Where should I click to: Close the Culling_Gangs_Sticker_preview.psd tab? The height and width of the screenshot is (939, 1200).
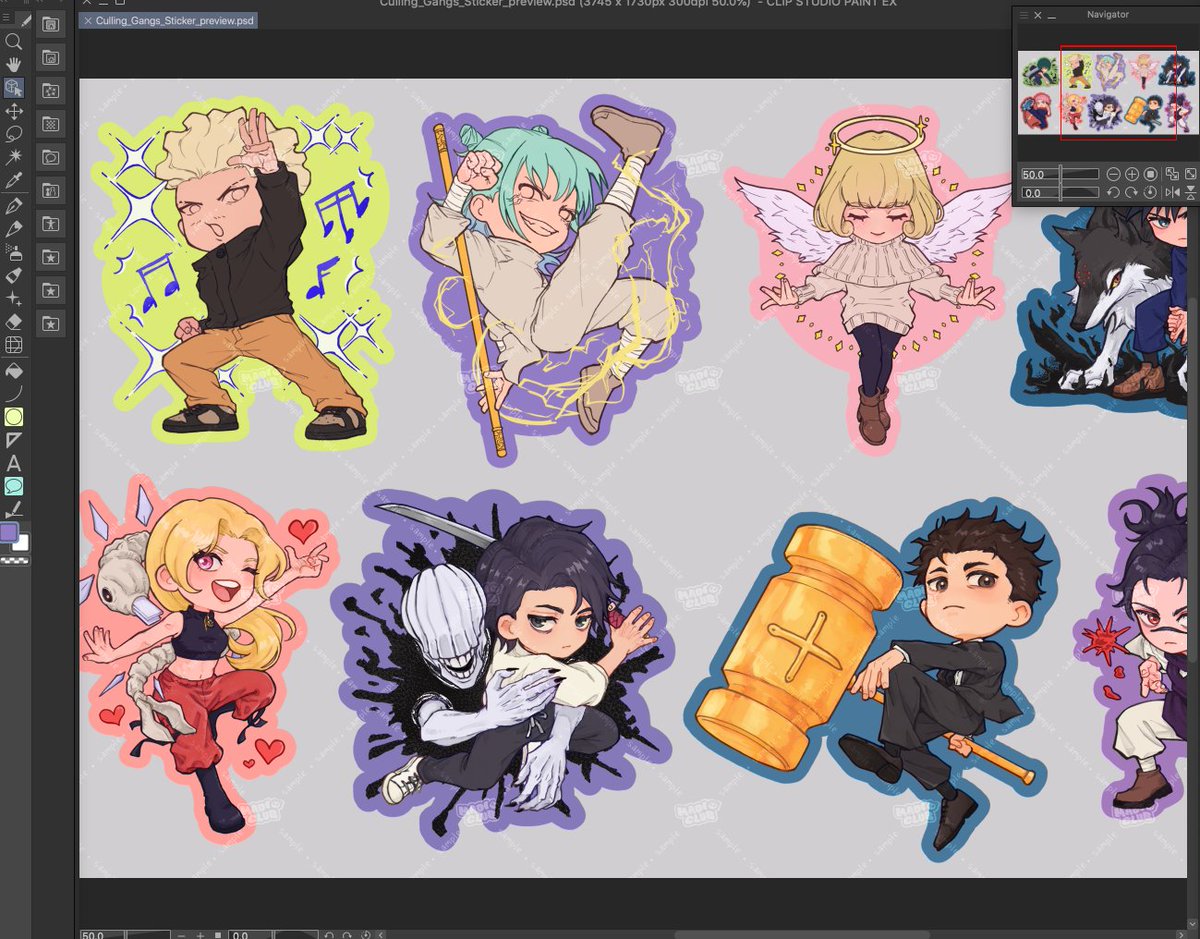click(88, 20)
